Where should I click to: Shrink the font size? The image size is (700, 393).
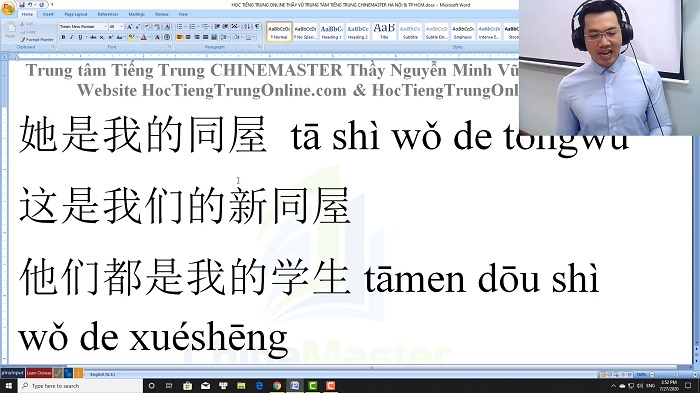click(138, 26)
